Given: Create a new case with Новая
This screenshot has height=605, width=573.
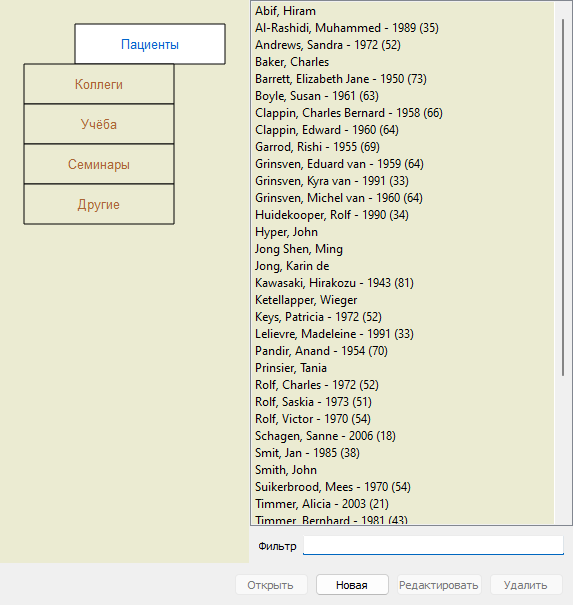Looking at the screenshot, I should (x=352, y=585).
